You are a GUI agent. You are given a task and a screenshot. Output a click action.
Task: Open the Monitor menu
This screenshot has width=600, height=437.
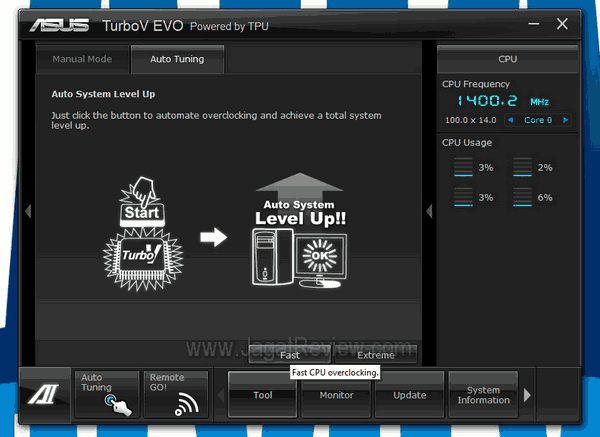click(336, 395)
